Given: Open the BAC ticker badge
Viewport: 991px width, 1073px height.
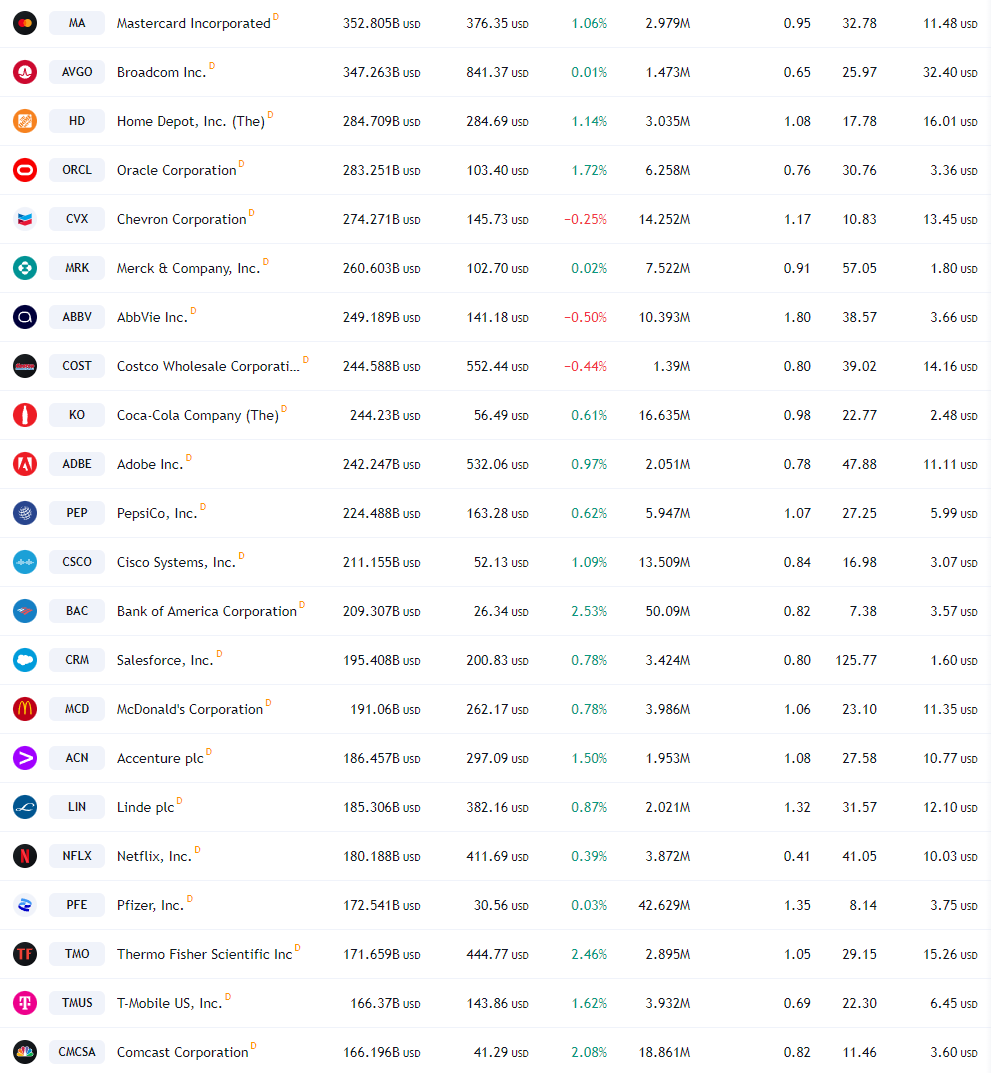Looking at the screenshot, I should click(x=77, y=611).
